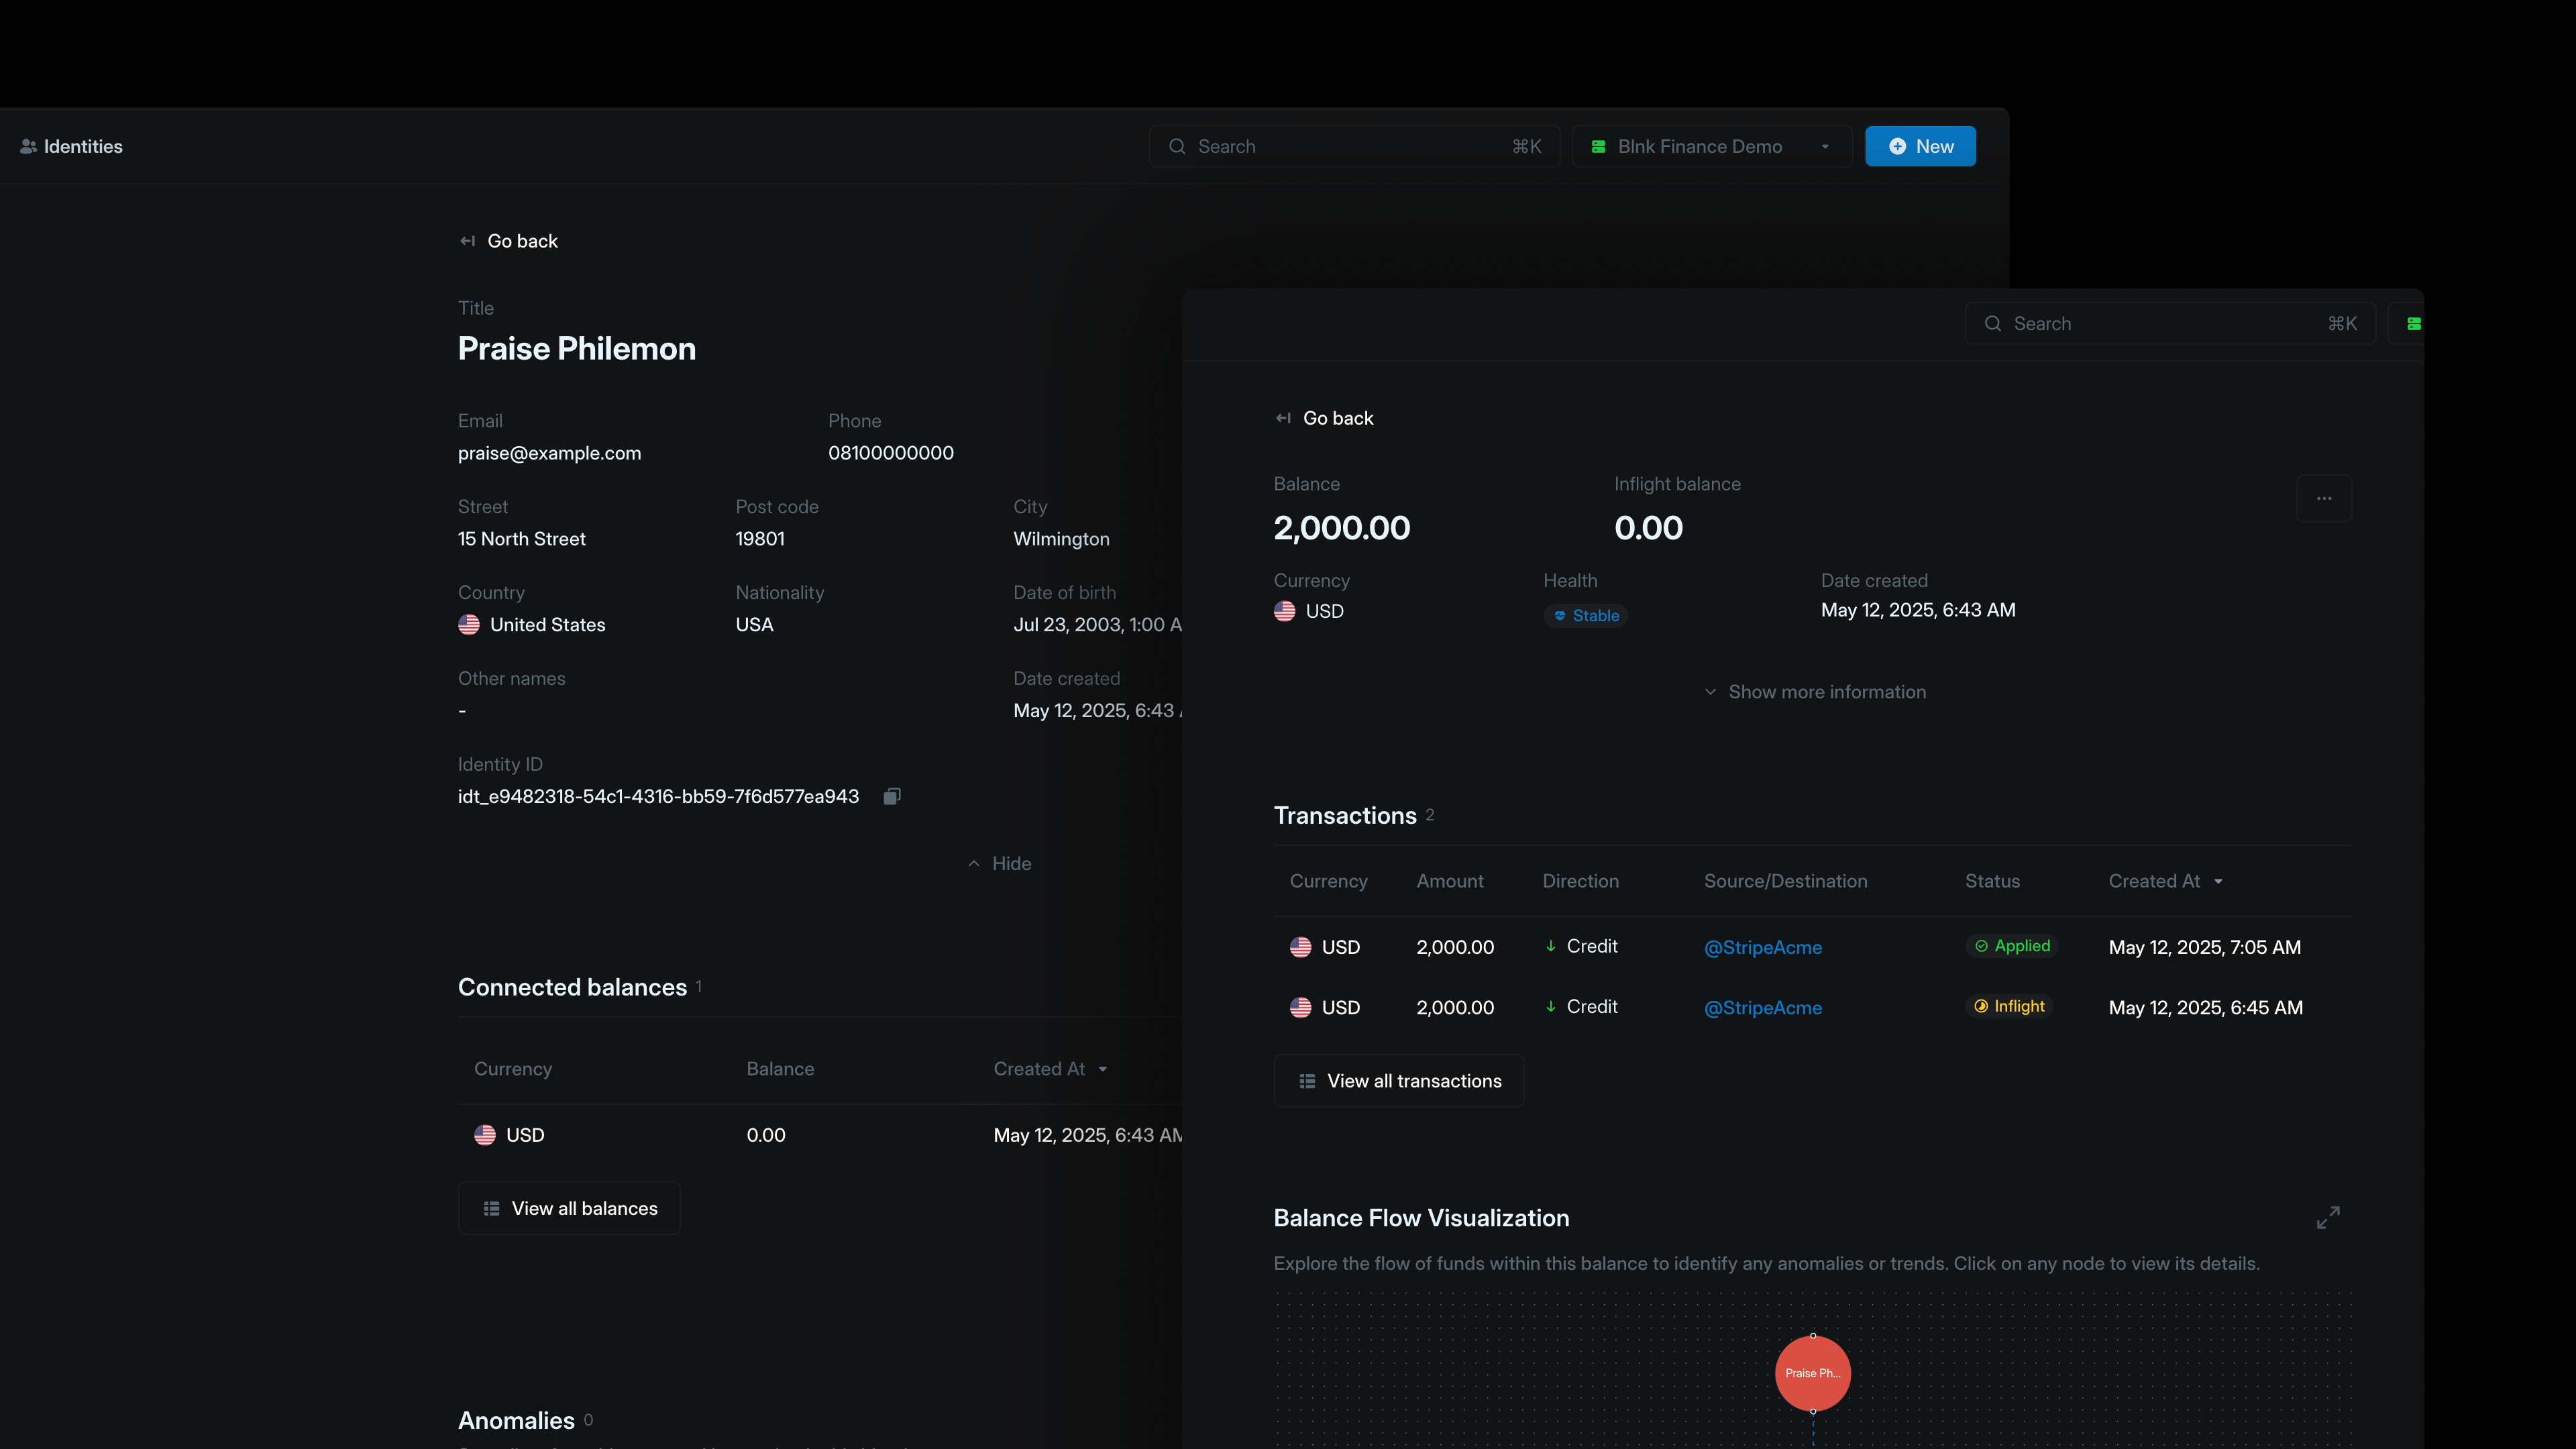Click the Identities header icon

pyautogui.click(x=28, y=146)
